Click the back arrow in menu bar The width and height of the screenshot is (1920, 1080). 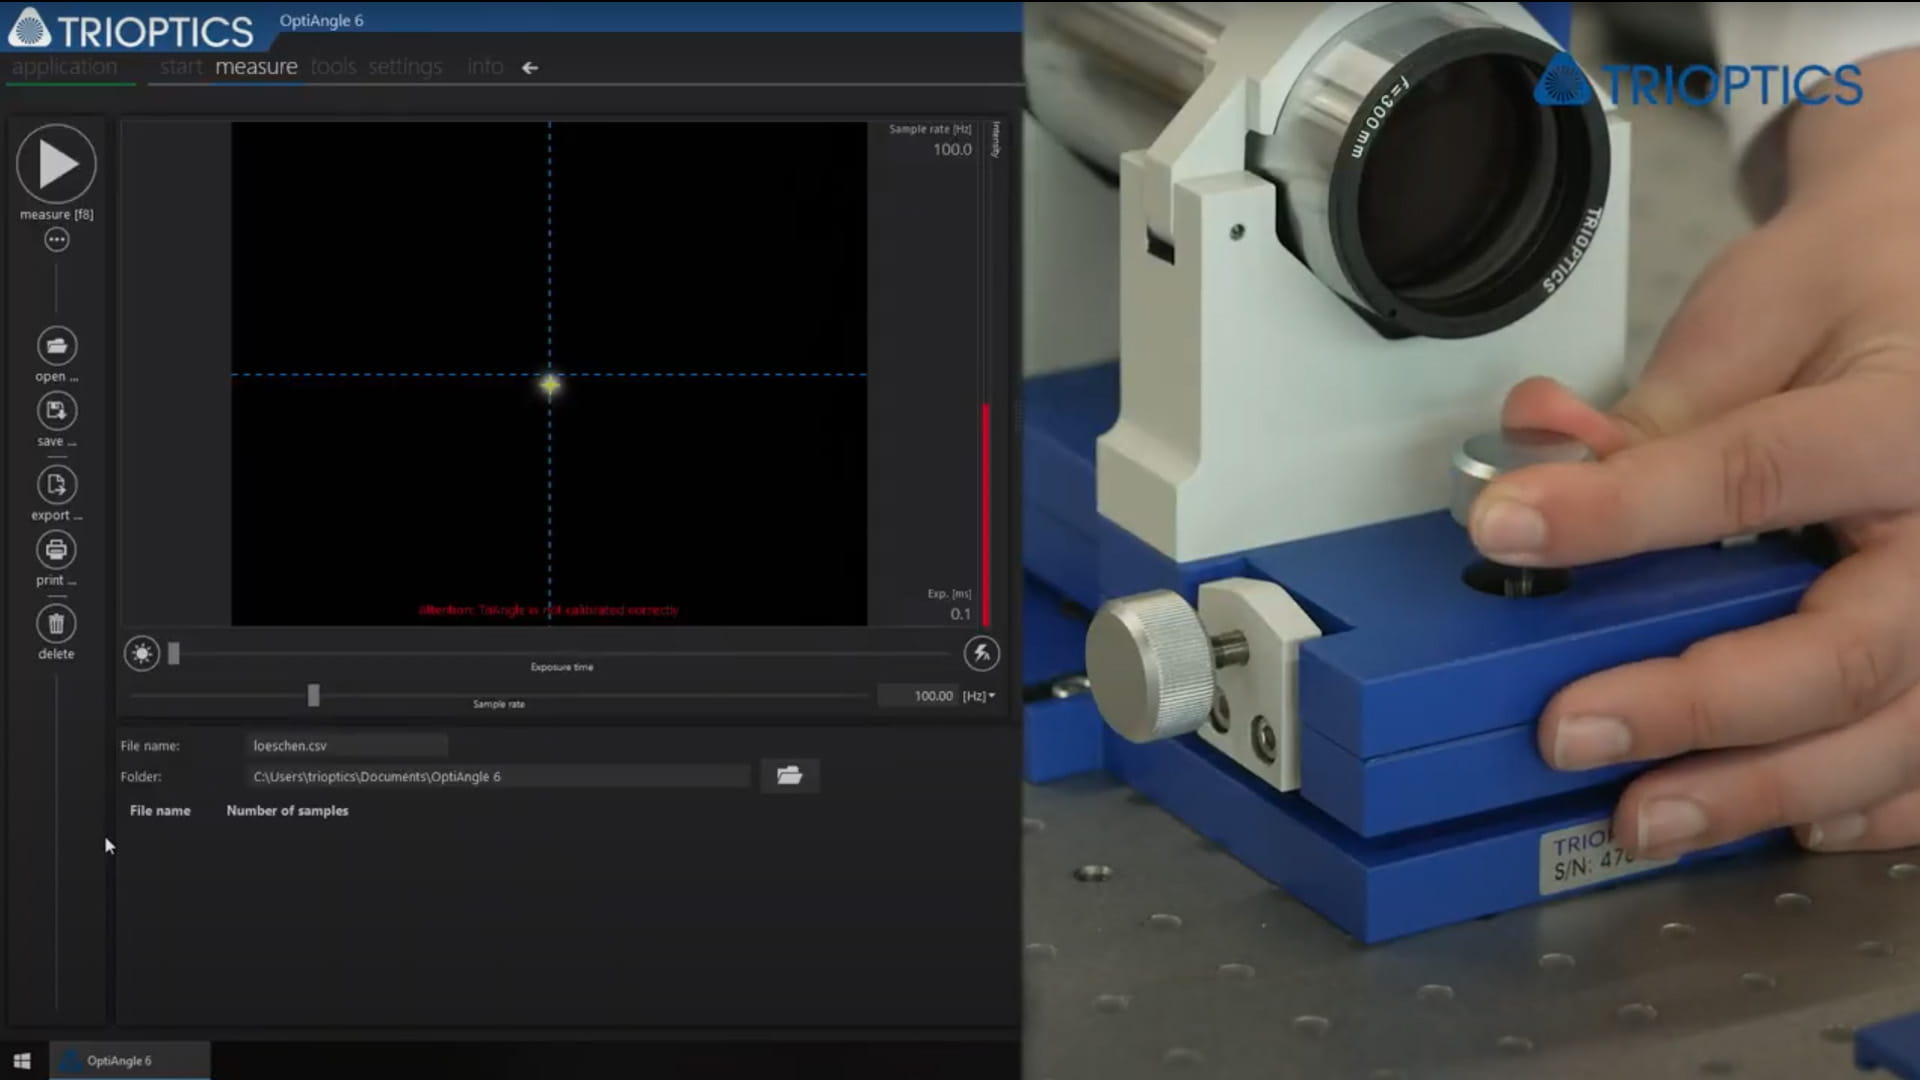[530, 68]
